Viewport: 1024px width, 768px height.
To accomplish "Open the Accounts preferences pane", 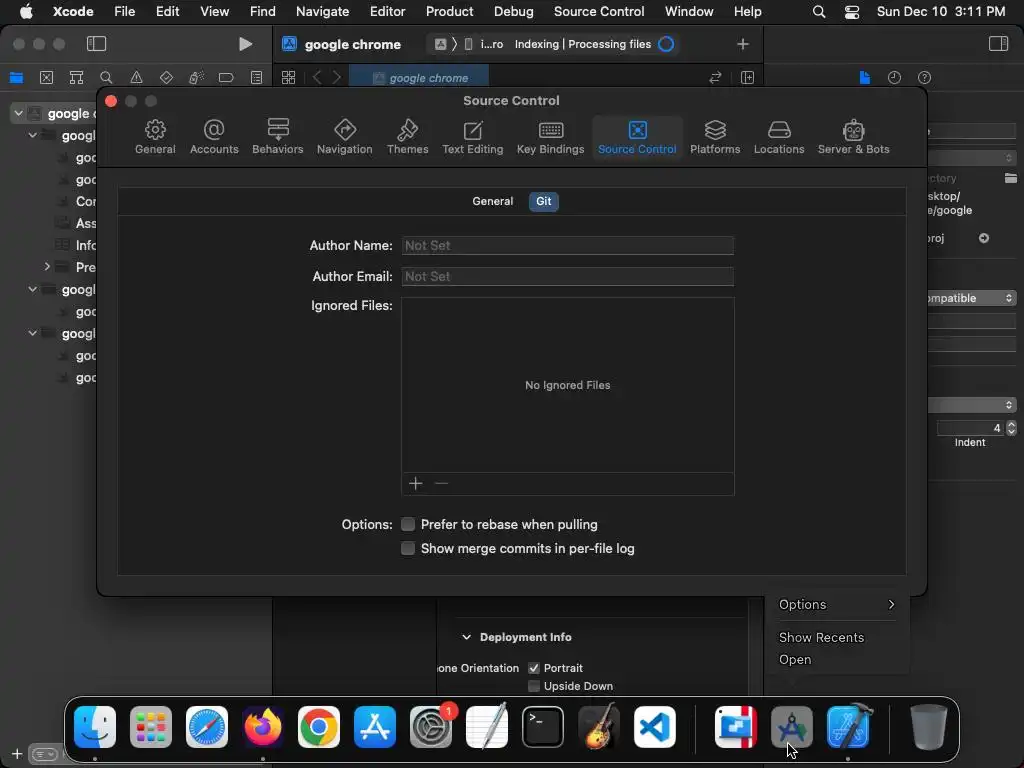I will (x=214, y=137).
